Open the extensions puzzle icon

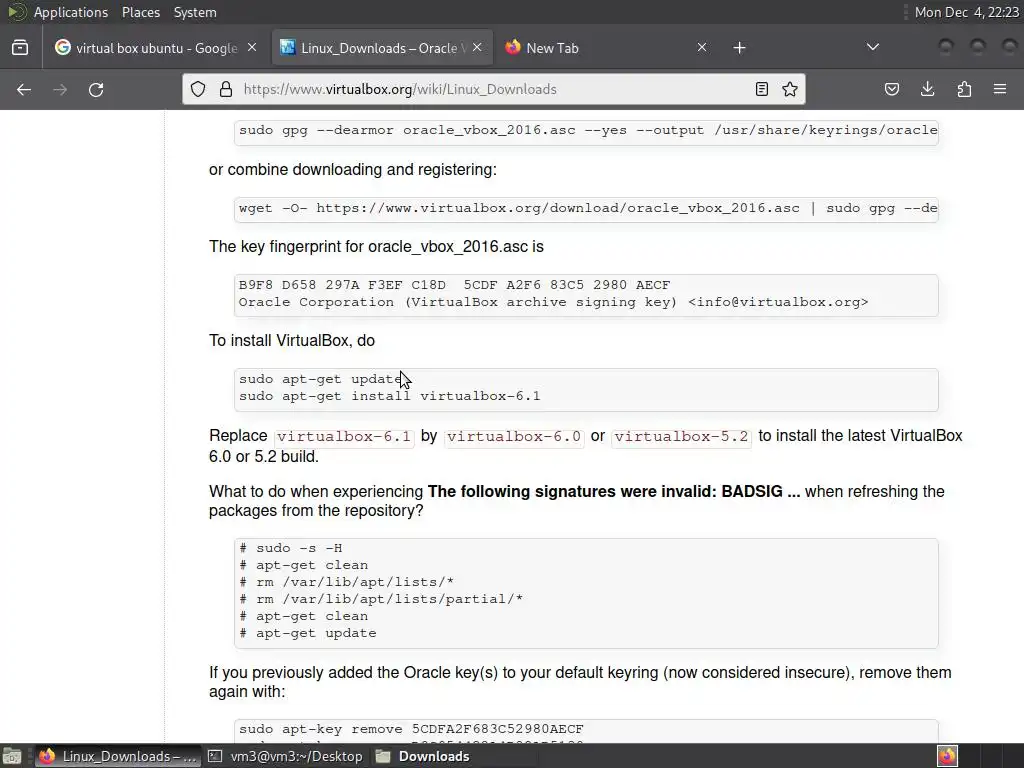pyautogui.click(x=964, y=89)
